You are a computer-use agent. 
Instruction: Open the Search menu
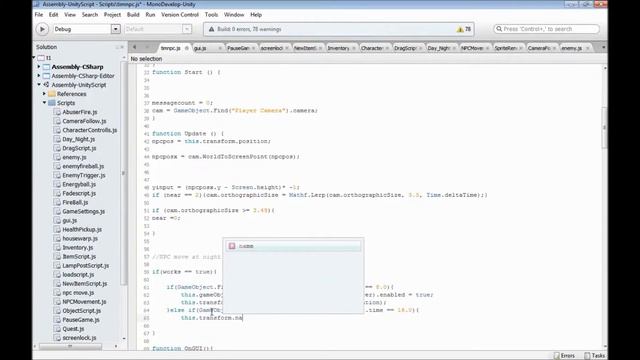[x=90, y=15]
